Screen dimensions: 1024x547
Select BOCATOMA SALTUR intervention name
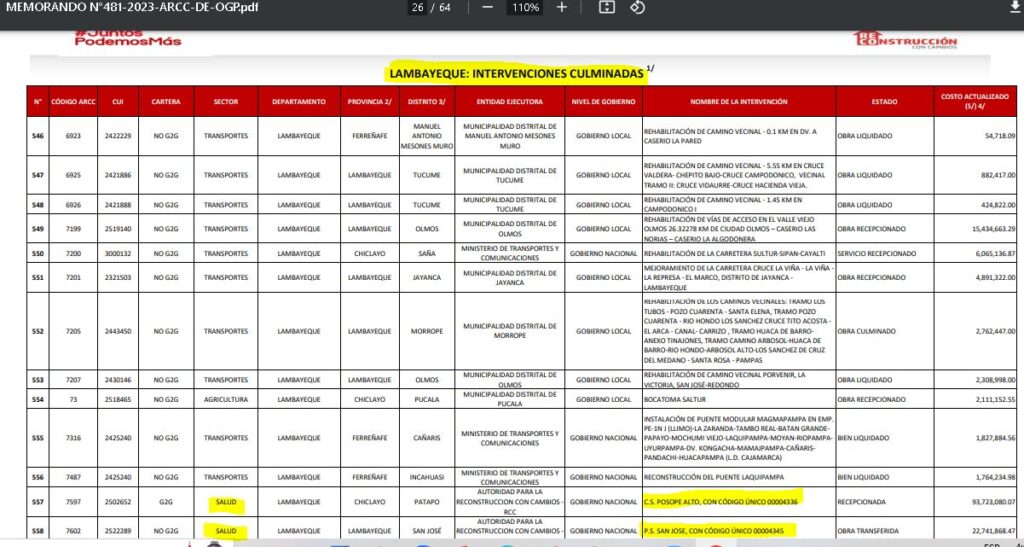pyautogui.click(x=675, y=399)
